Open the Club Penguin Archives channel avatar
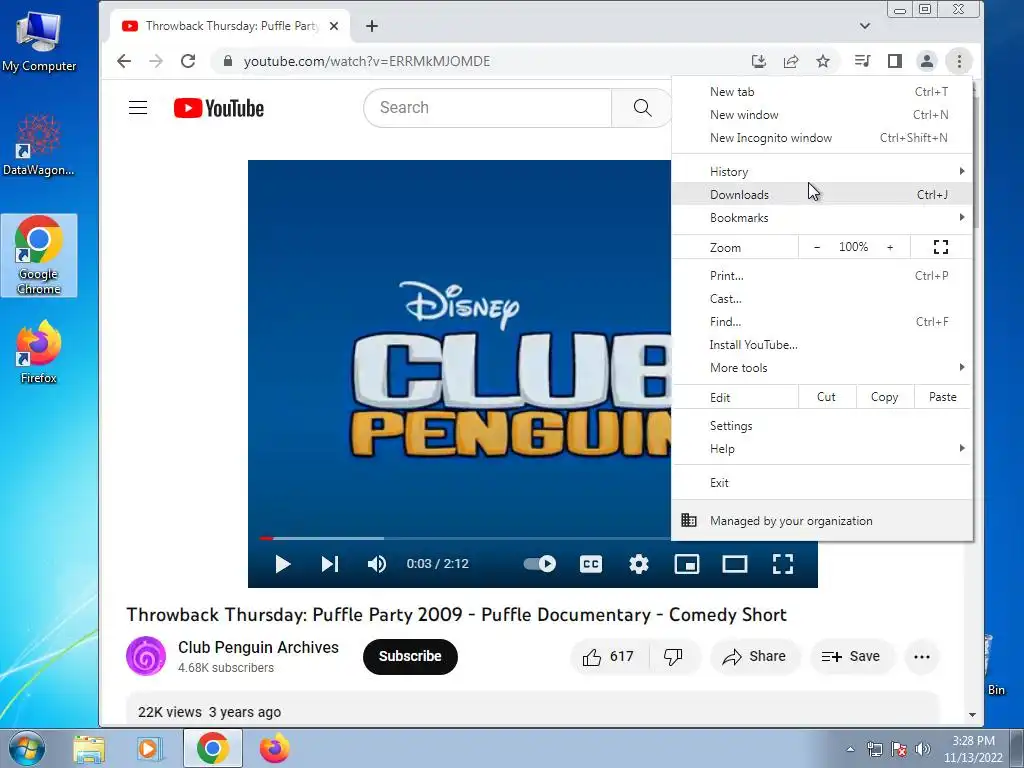The height and width of the screenshot is (768, 1024). point(146,656)
